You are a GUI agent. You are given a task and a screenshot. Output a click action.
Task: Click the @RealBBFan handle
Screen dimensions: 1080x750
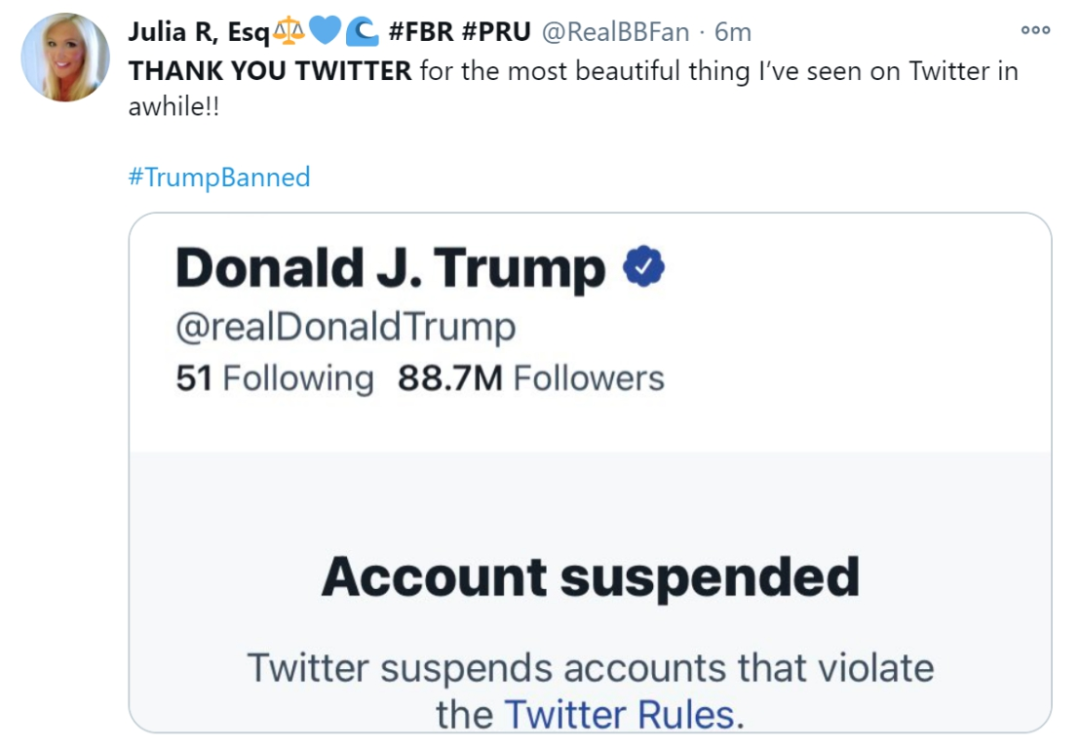(x=615, y=32)
